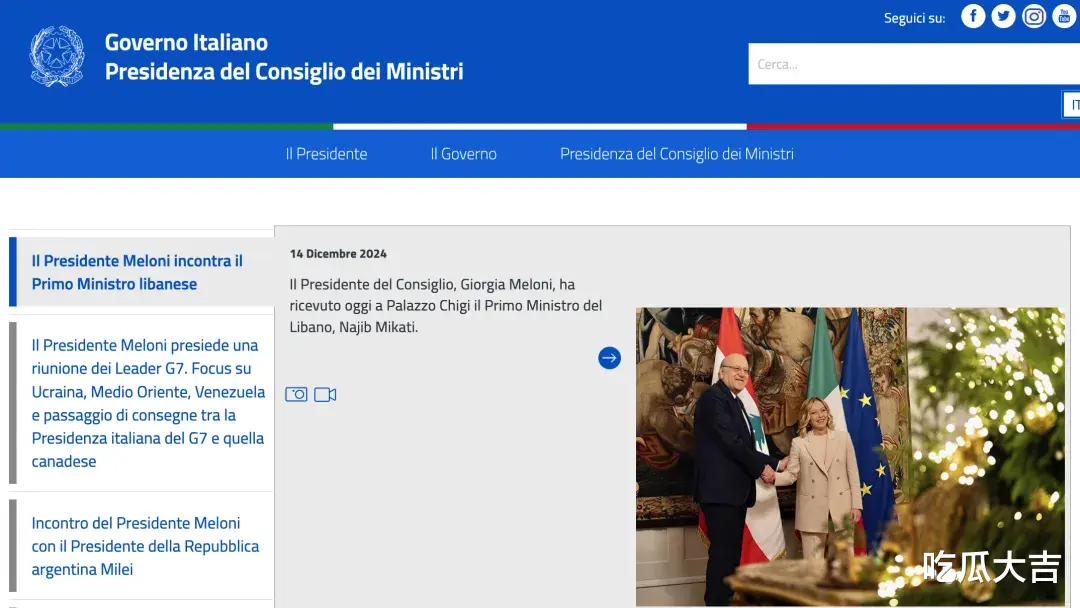1080x608 pixels.
Task: Open the government's Facebook page
Action: coord(973,17)
